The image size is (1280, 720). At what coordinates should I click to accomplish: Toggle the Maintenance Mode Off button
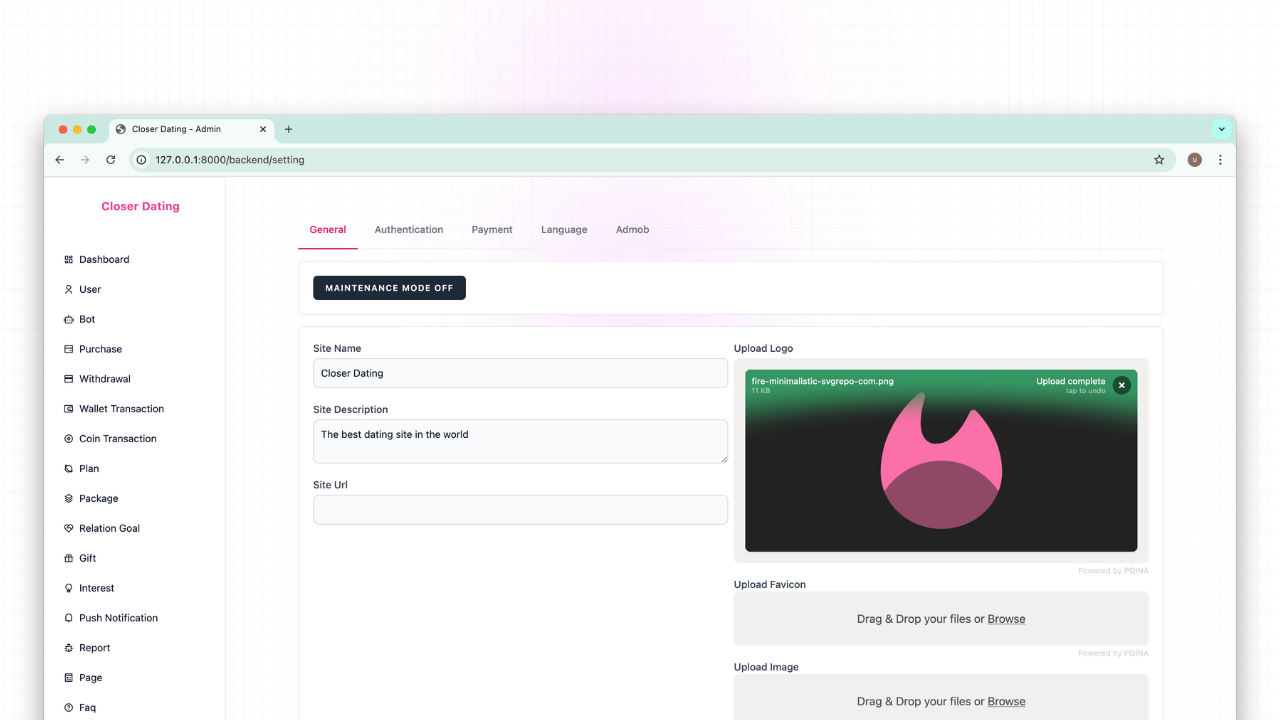click(x=389, y=288)
